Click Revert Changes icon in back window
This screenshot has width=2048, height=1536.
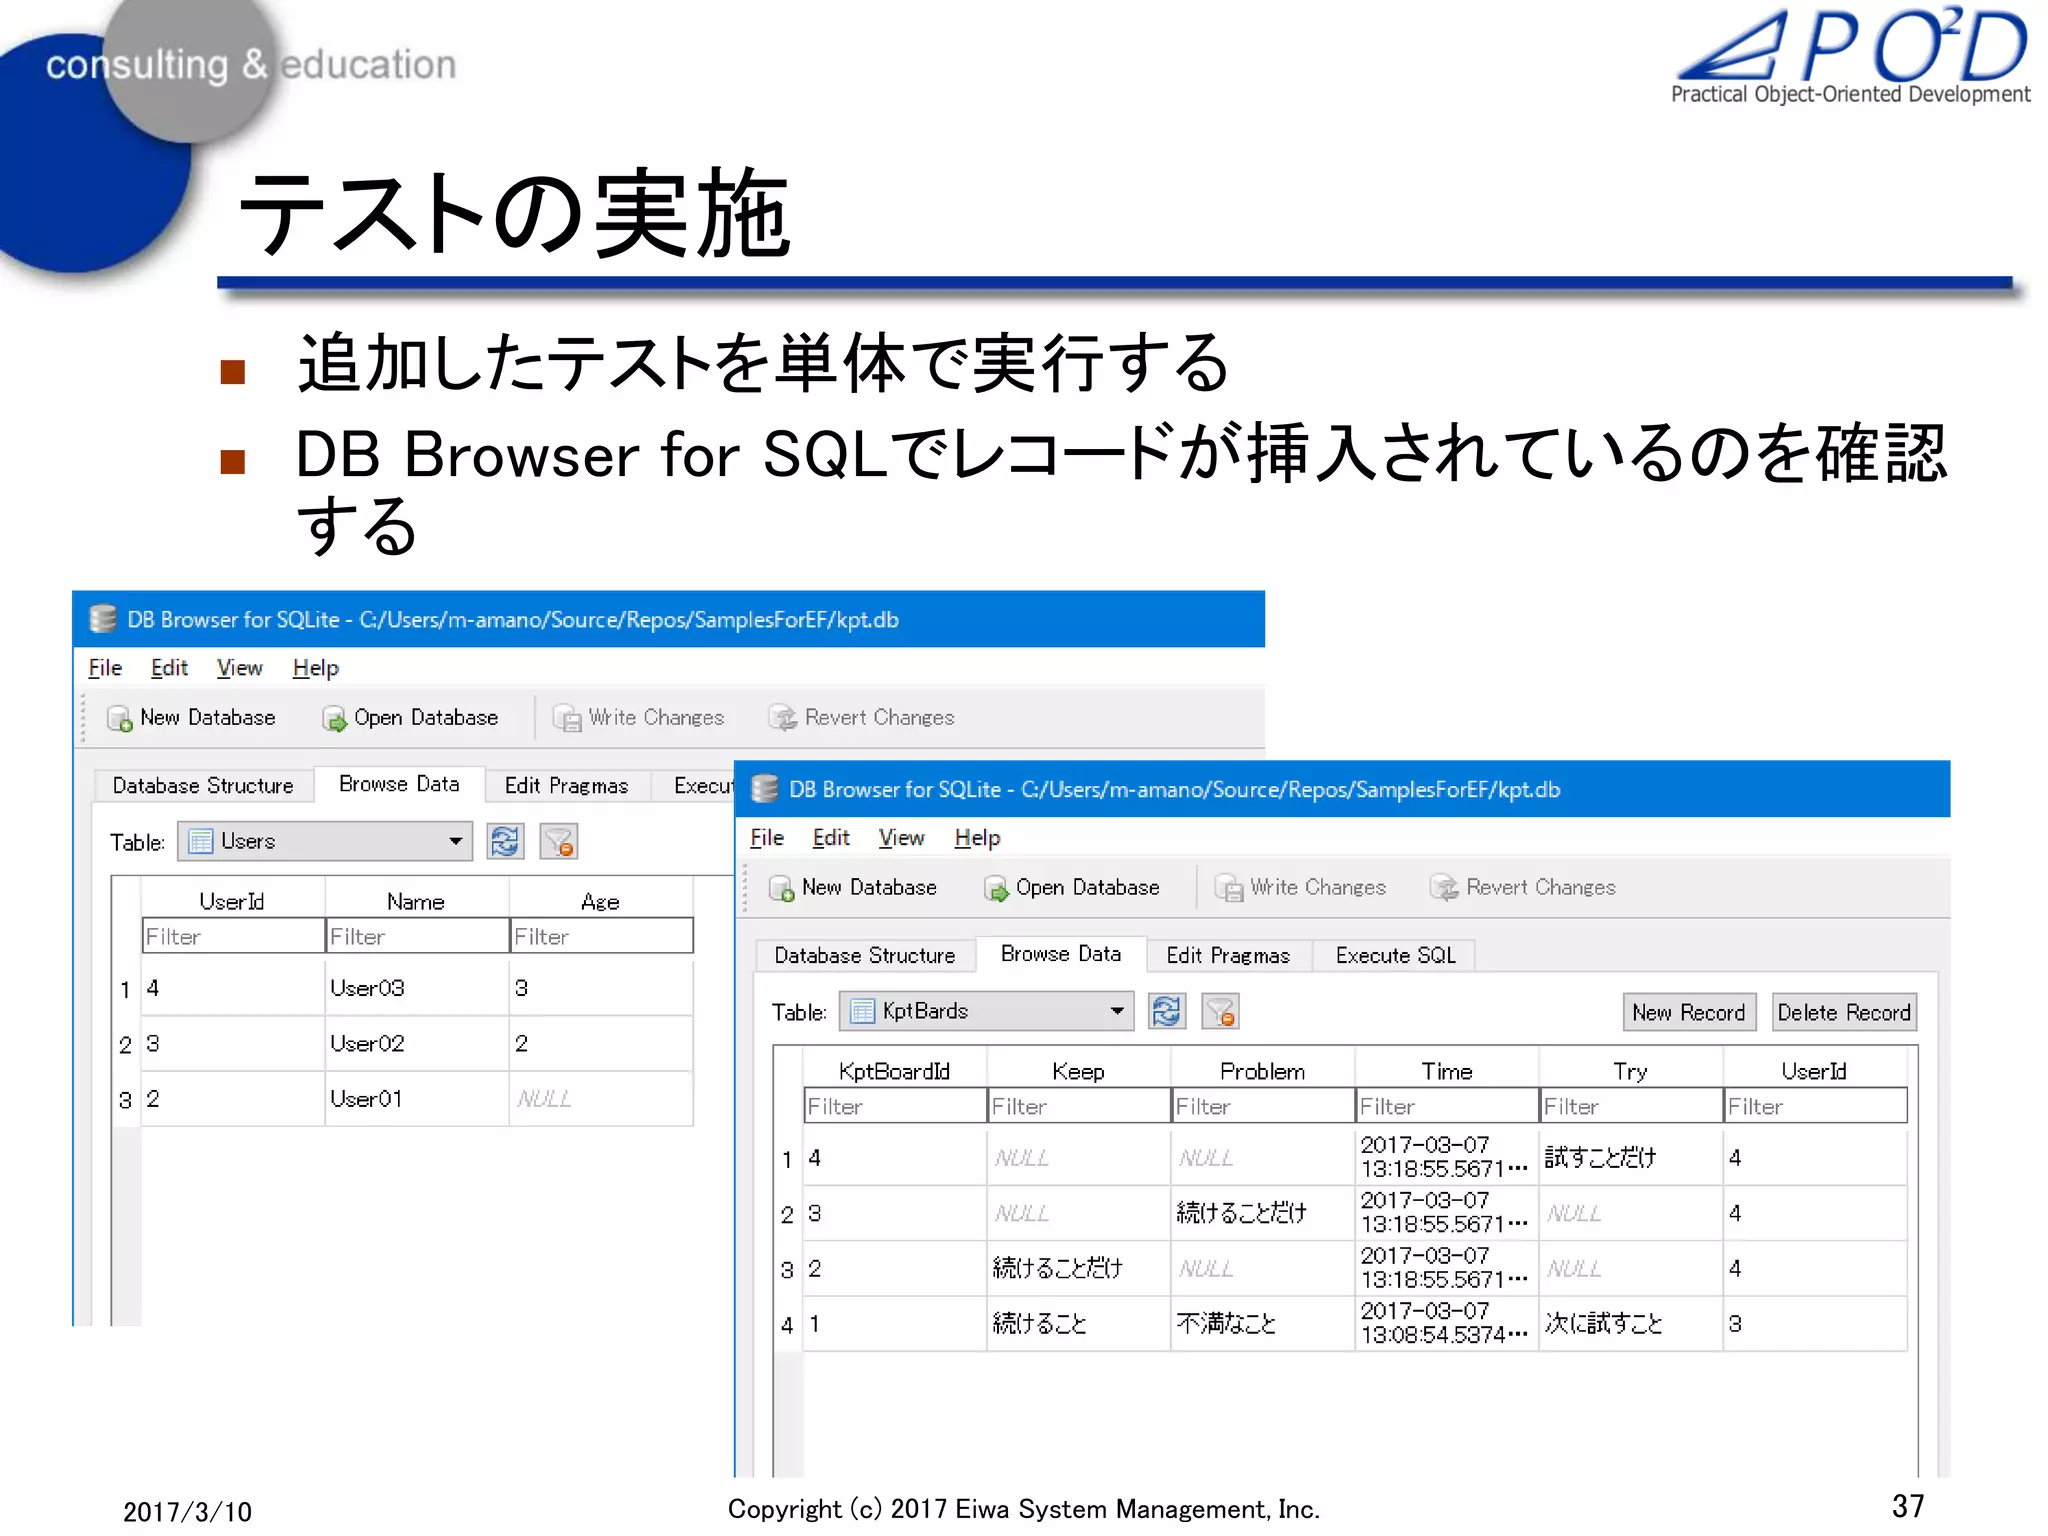[783, 718]
